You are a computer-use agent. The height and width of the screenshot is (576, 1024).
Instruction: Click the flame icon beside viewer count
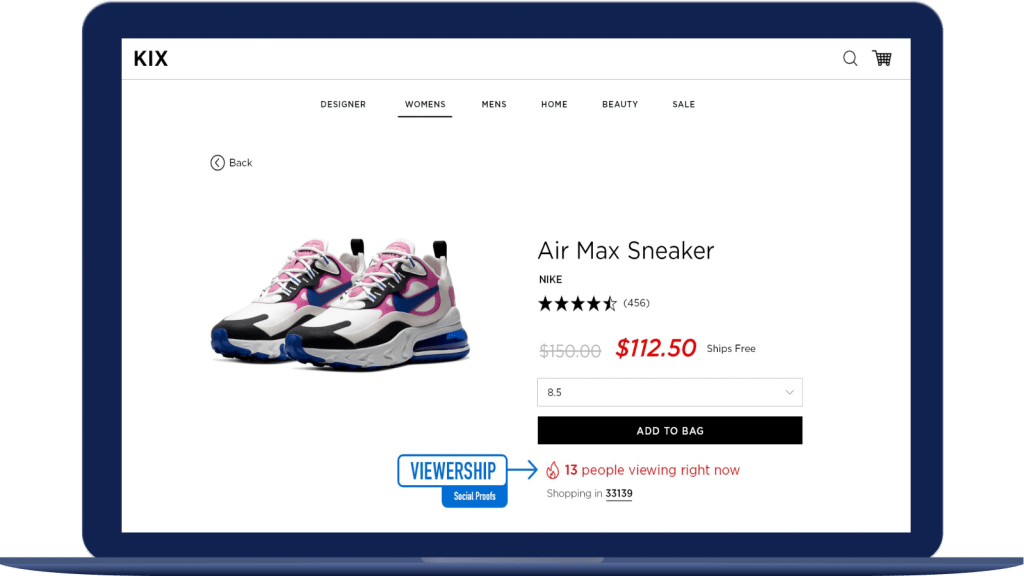(552, 470)
